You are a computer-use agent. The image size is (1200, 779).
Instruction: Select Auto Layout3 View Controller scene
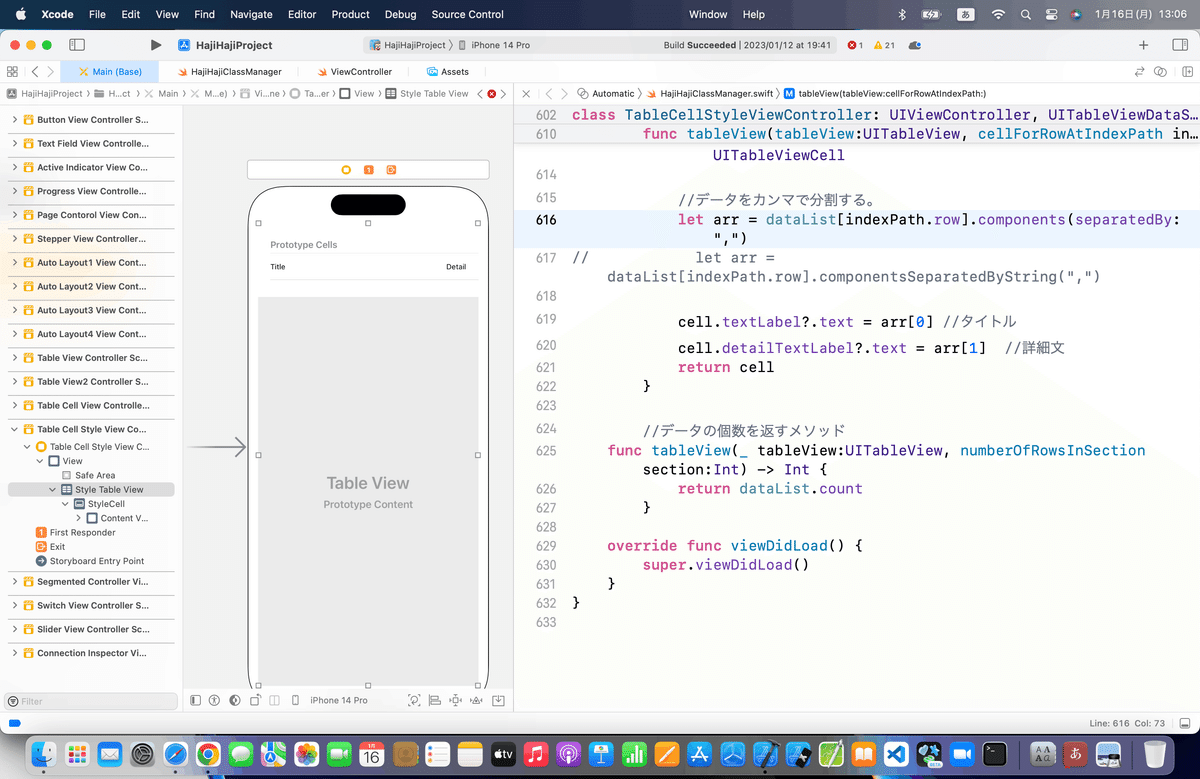tap(85, 310)
